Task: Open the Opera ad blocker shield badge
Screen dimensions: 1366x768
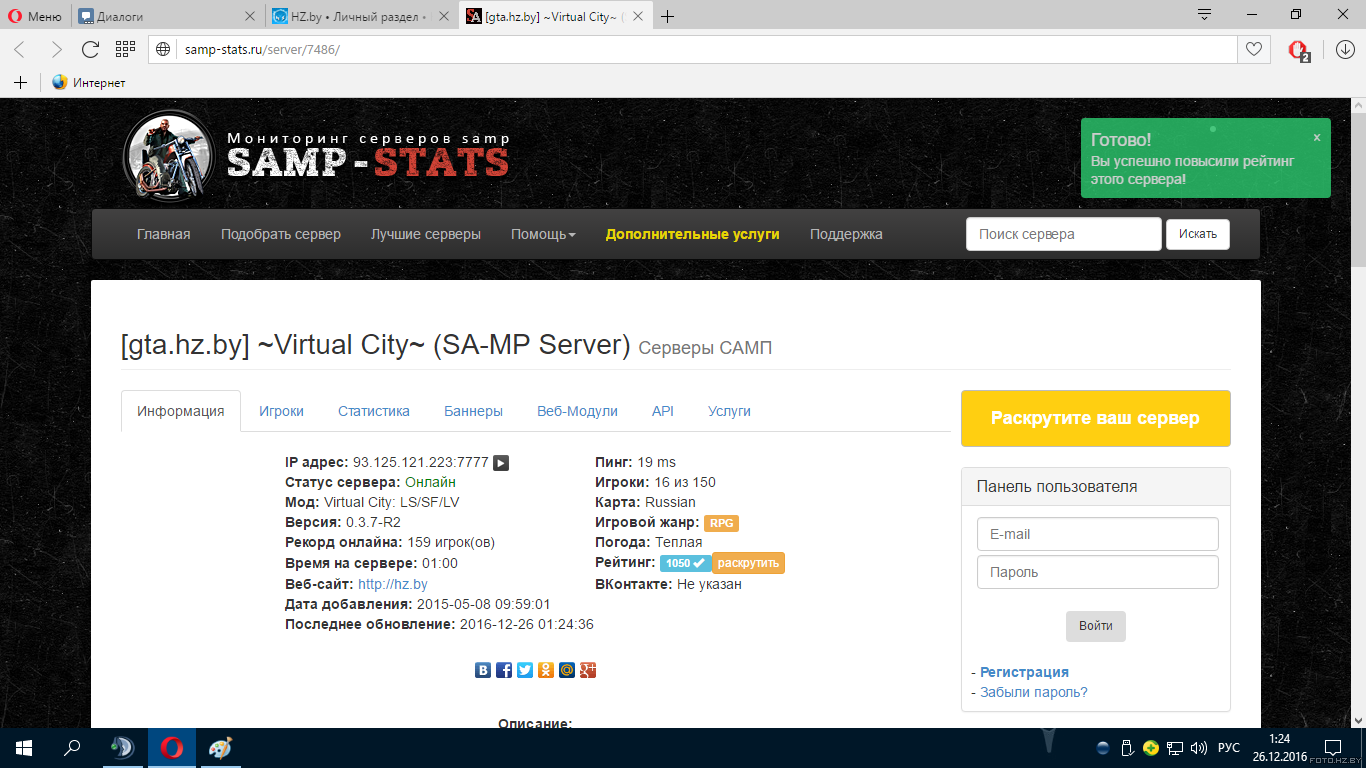Action: pyautogui.click(x=1298, y=50)
